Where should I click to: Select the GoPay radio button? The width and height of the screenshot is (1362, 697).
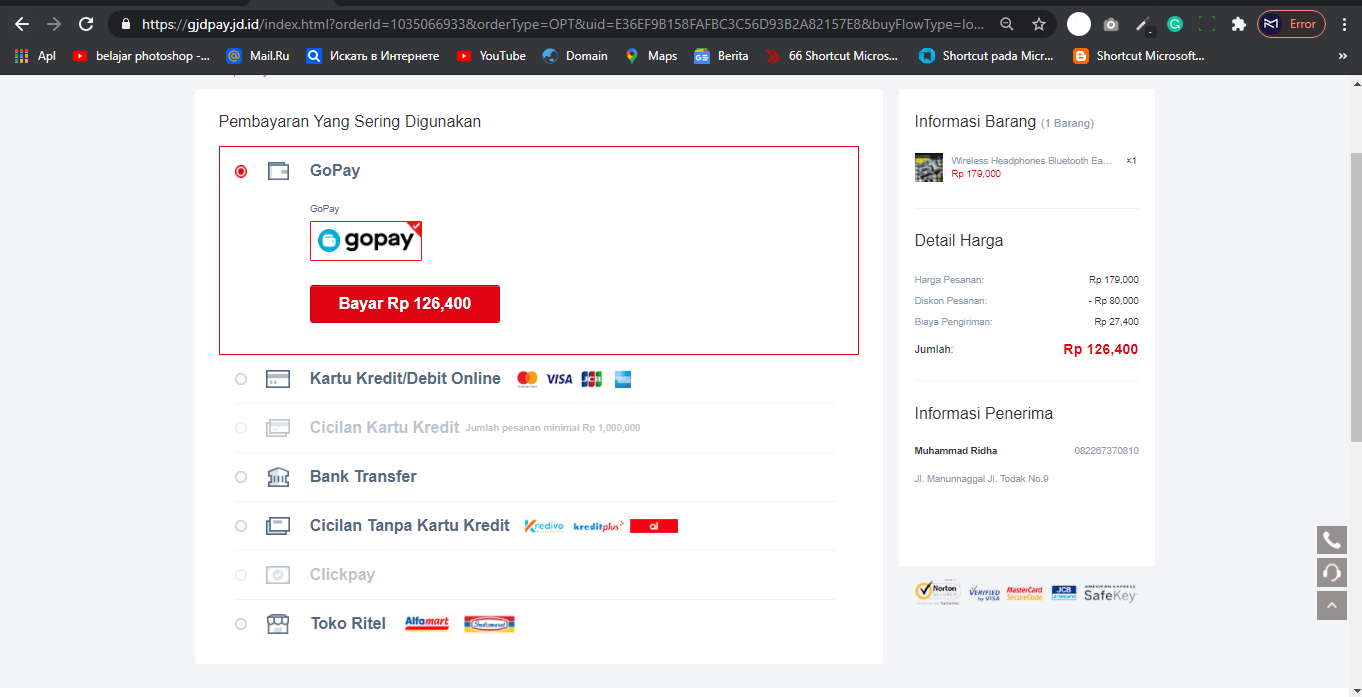[x=241, y=172]
